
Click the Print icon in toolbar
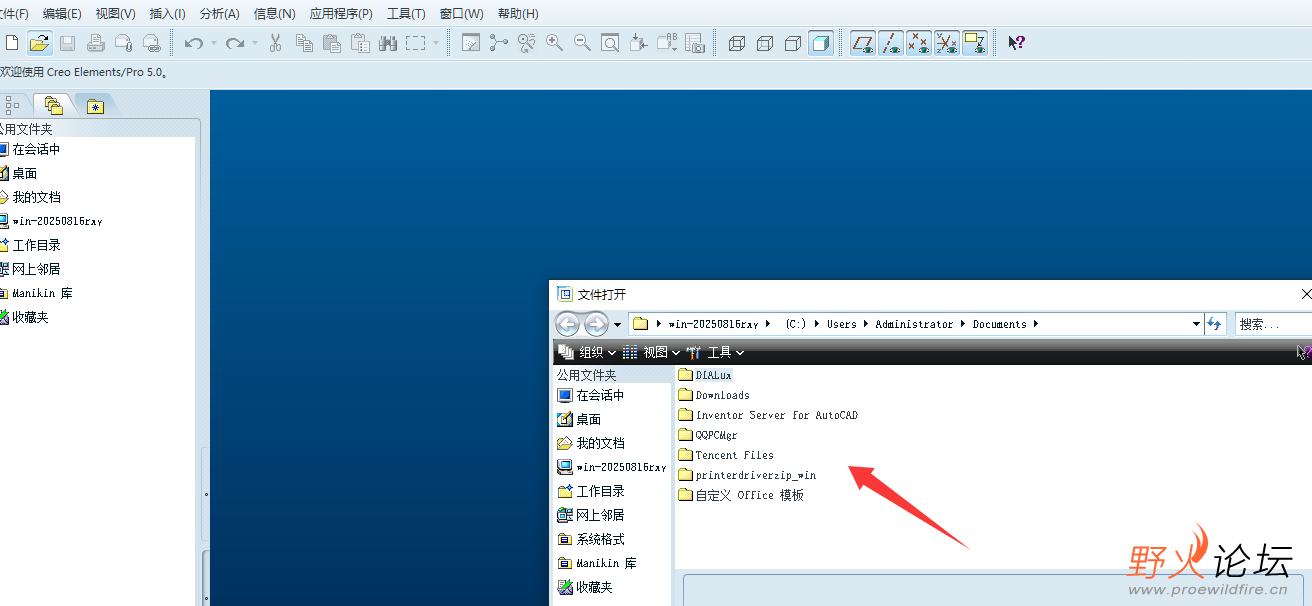pos(95,43)
